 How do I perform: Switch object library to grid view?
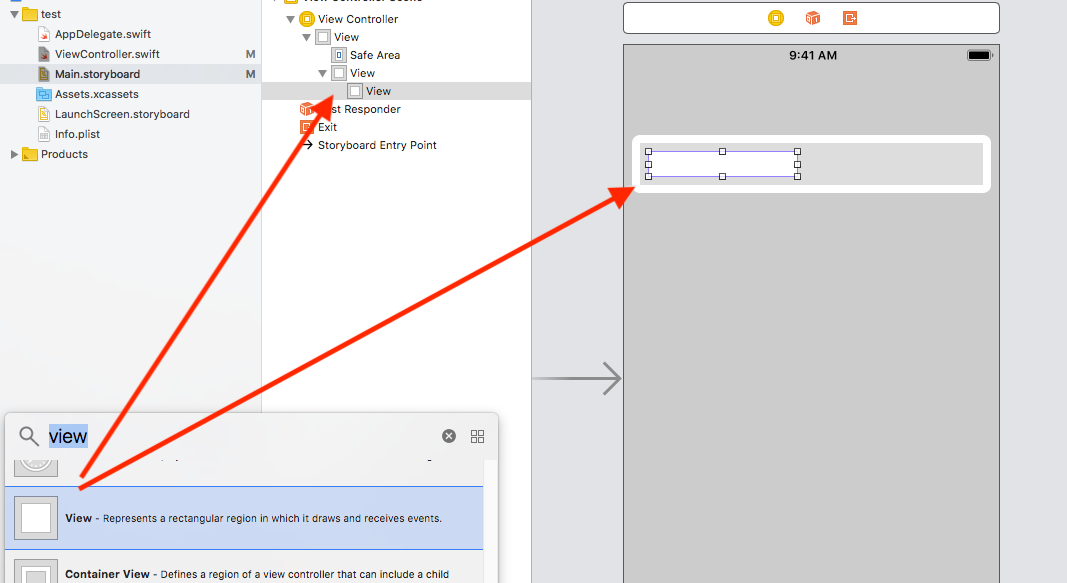click(478, 436)
